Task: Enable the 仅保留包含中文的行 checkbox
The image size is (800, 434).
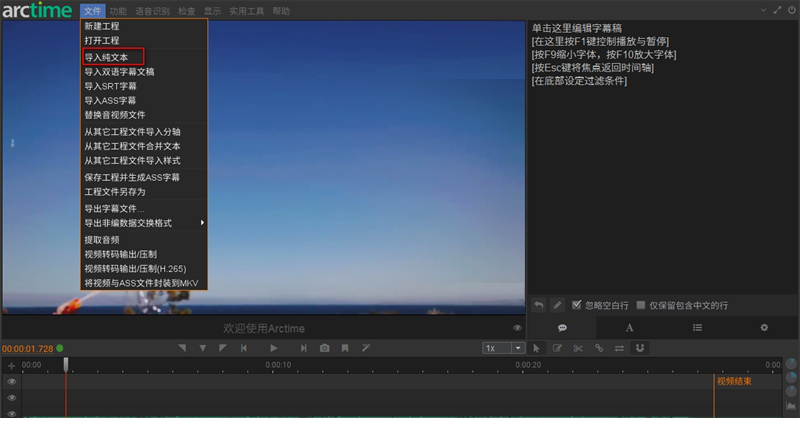Action: 641,304
